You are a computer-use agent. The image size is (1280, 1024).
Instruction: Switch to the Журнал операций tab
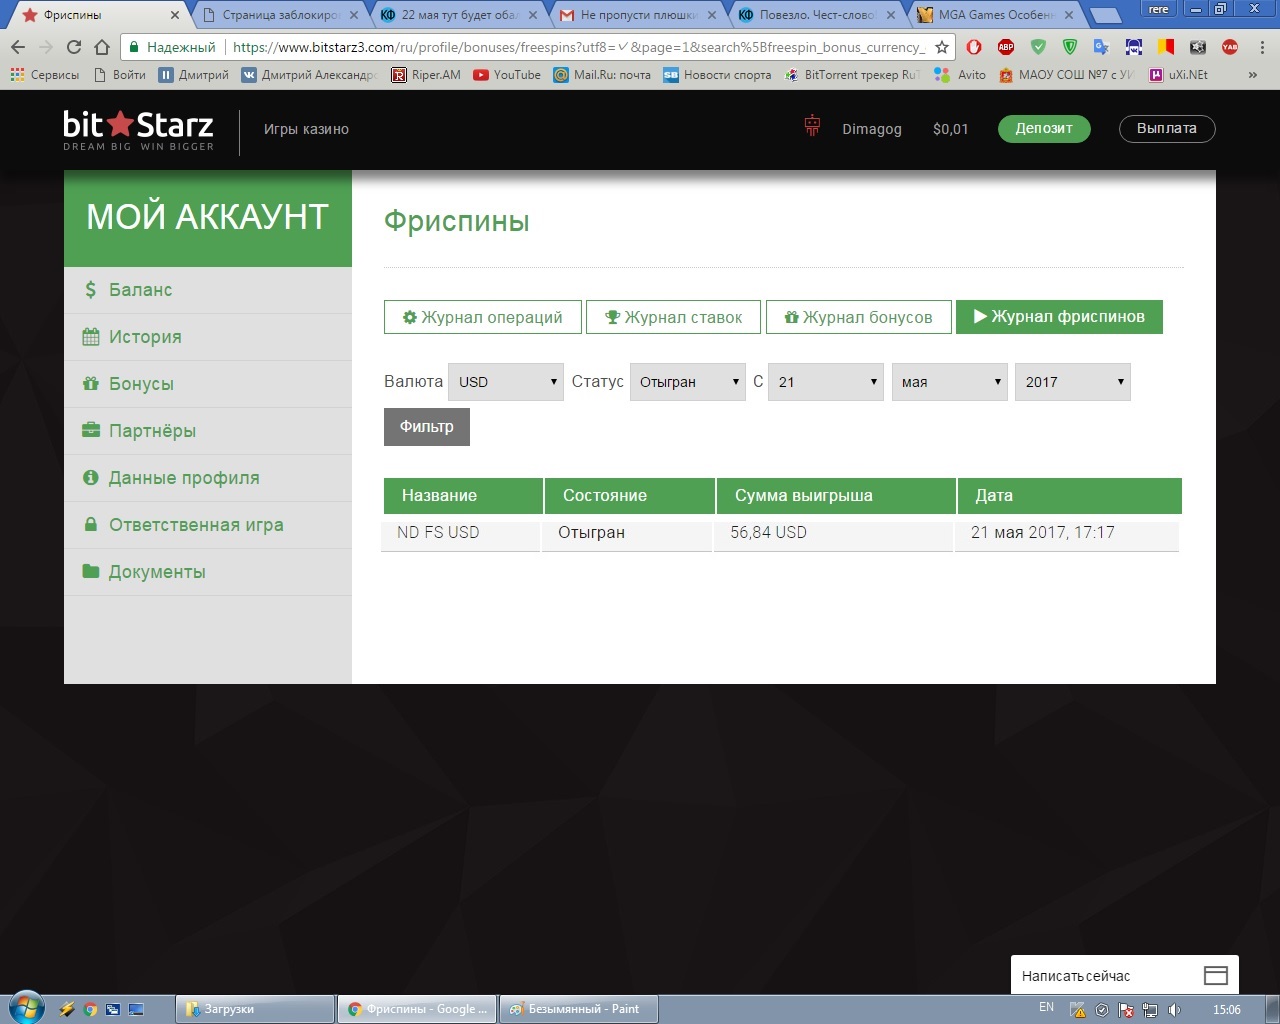pos(482,317)
